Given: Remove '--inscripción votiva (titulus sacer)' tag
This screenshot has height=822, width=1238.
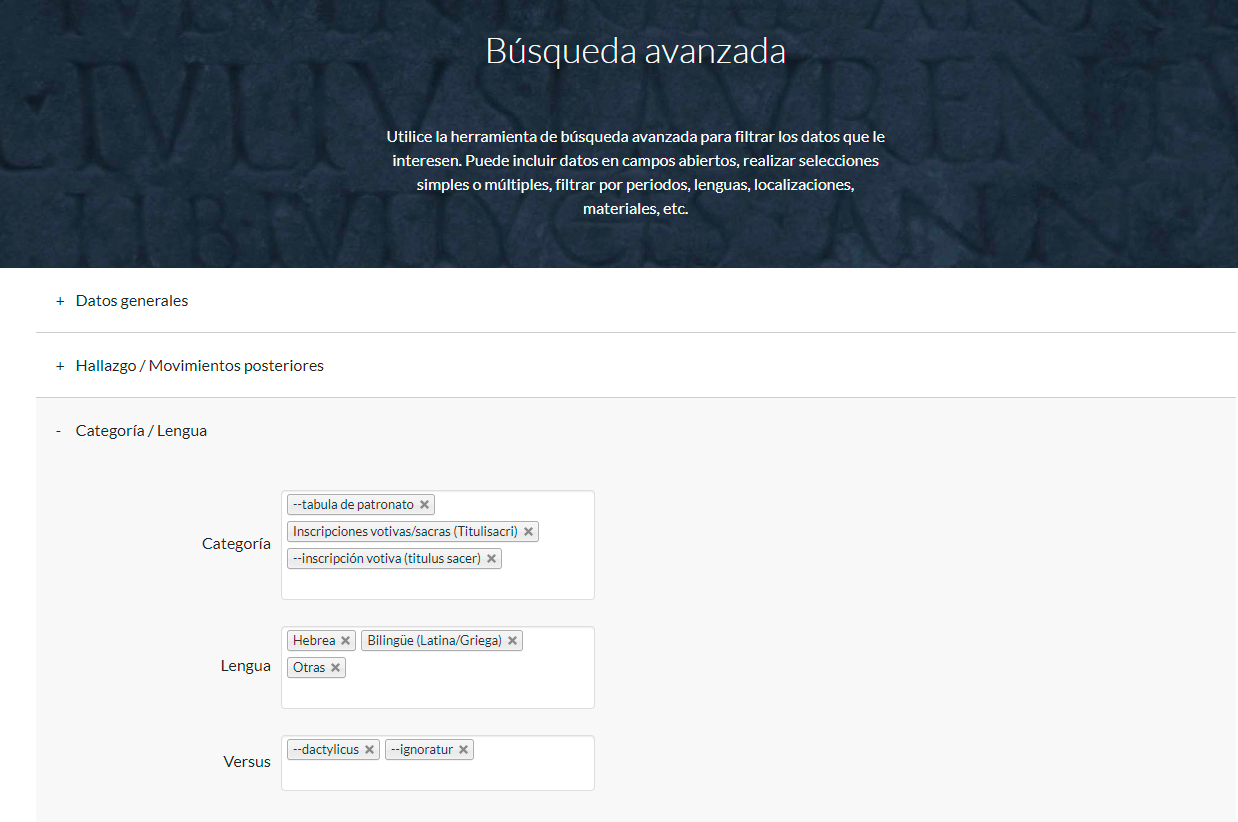Looking at the screenshot, I should pyautogui.click(x=491, y=559).
